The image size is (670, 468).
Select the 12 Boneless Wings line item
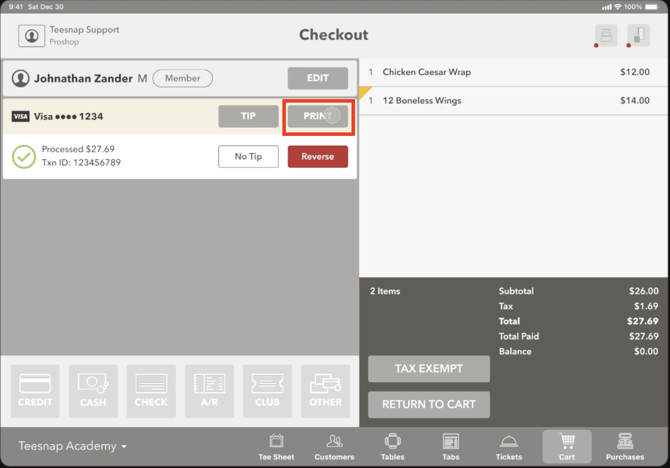click(513, 101)
